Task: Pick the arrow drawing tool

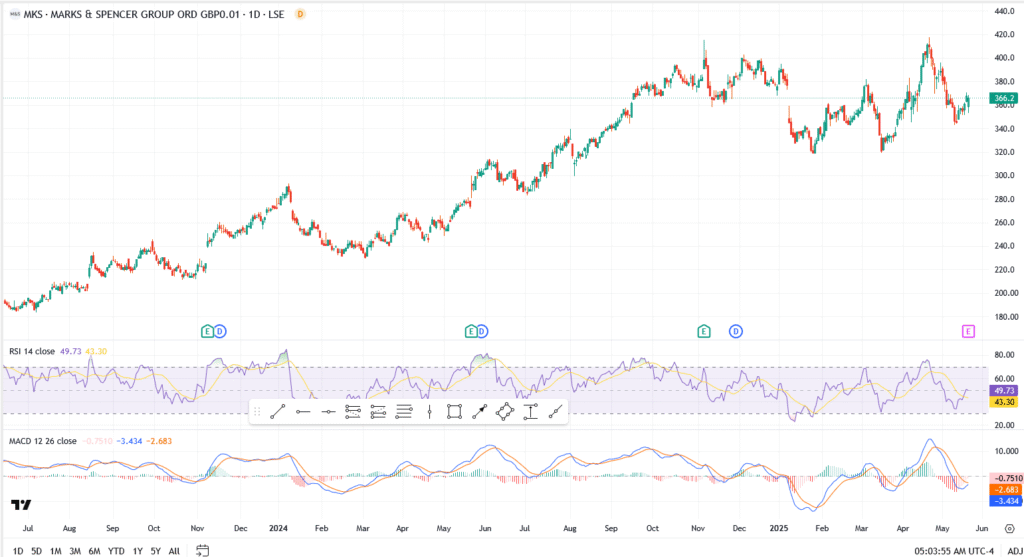Action: pos(479,411)
